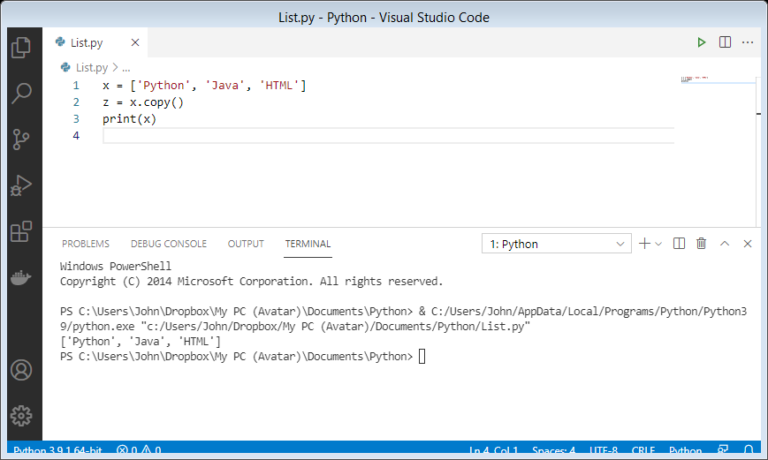Viewport: 768px width, 460px height.
Task: Run Python file with green play button
Action: 701,43
